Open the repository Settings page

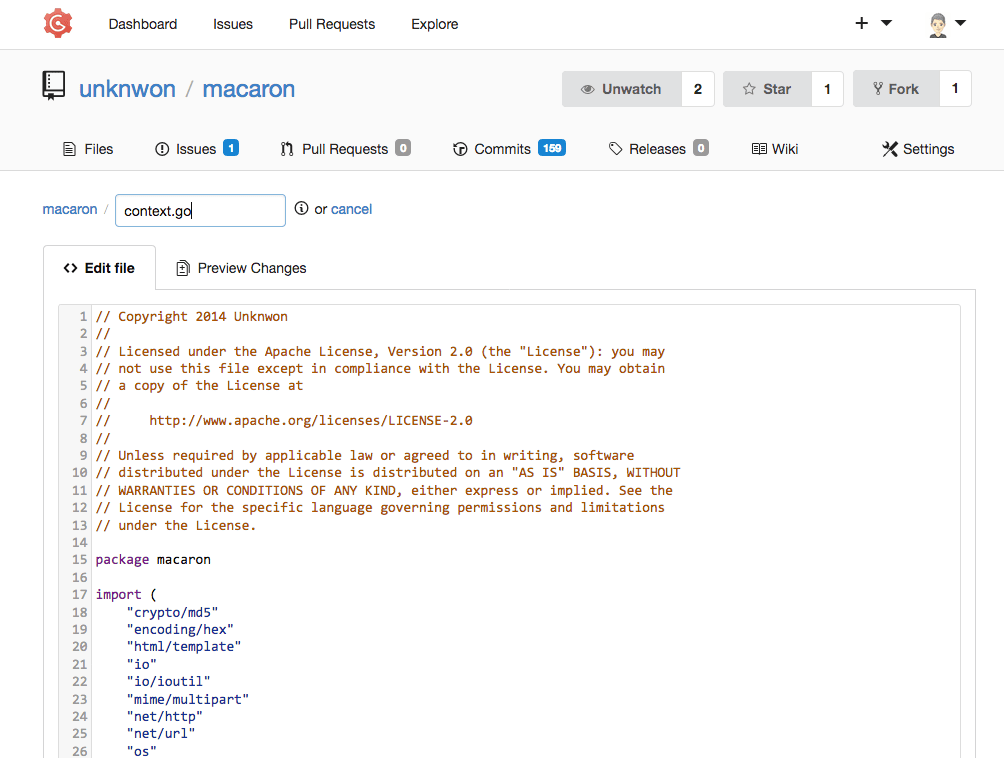pos(918,149)
